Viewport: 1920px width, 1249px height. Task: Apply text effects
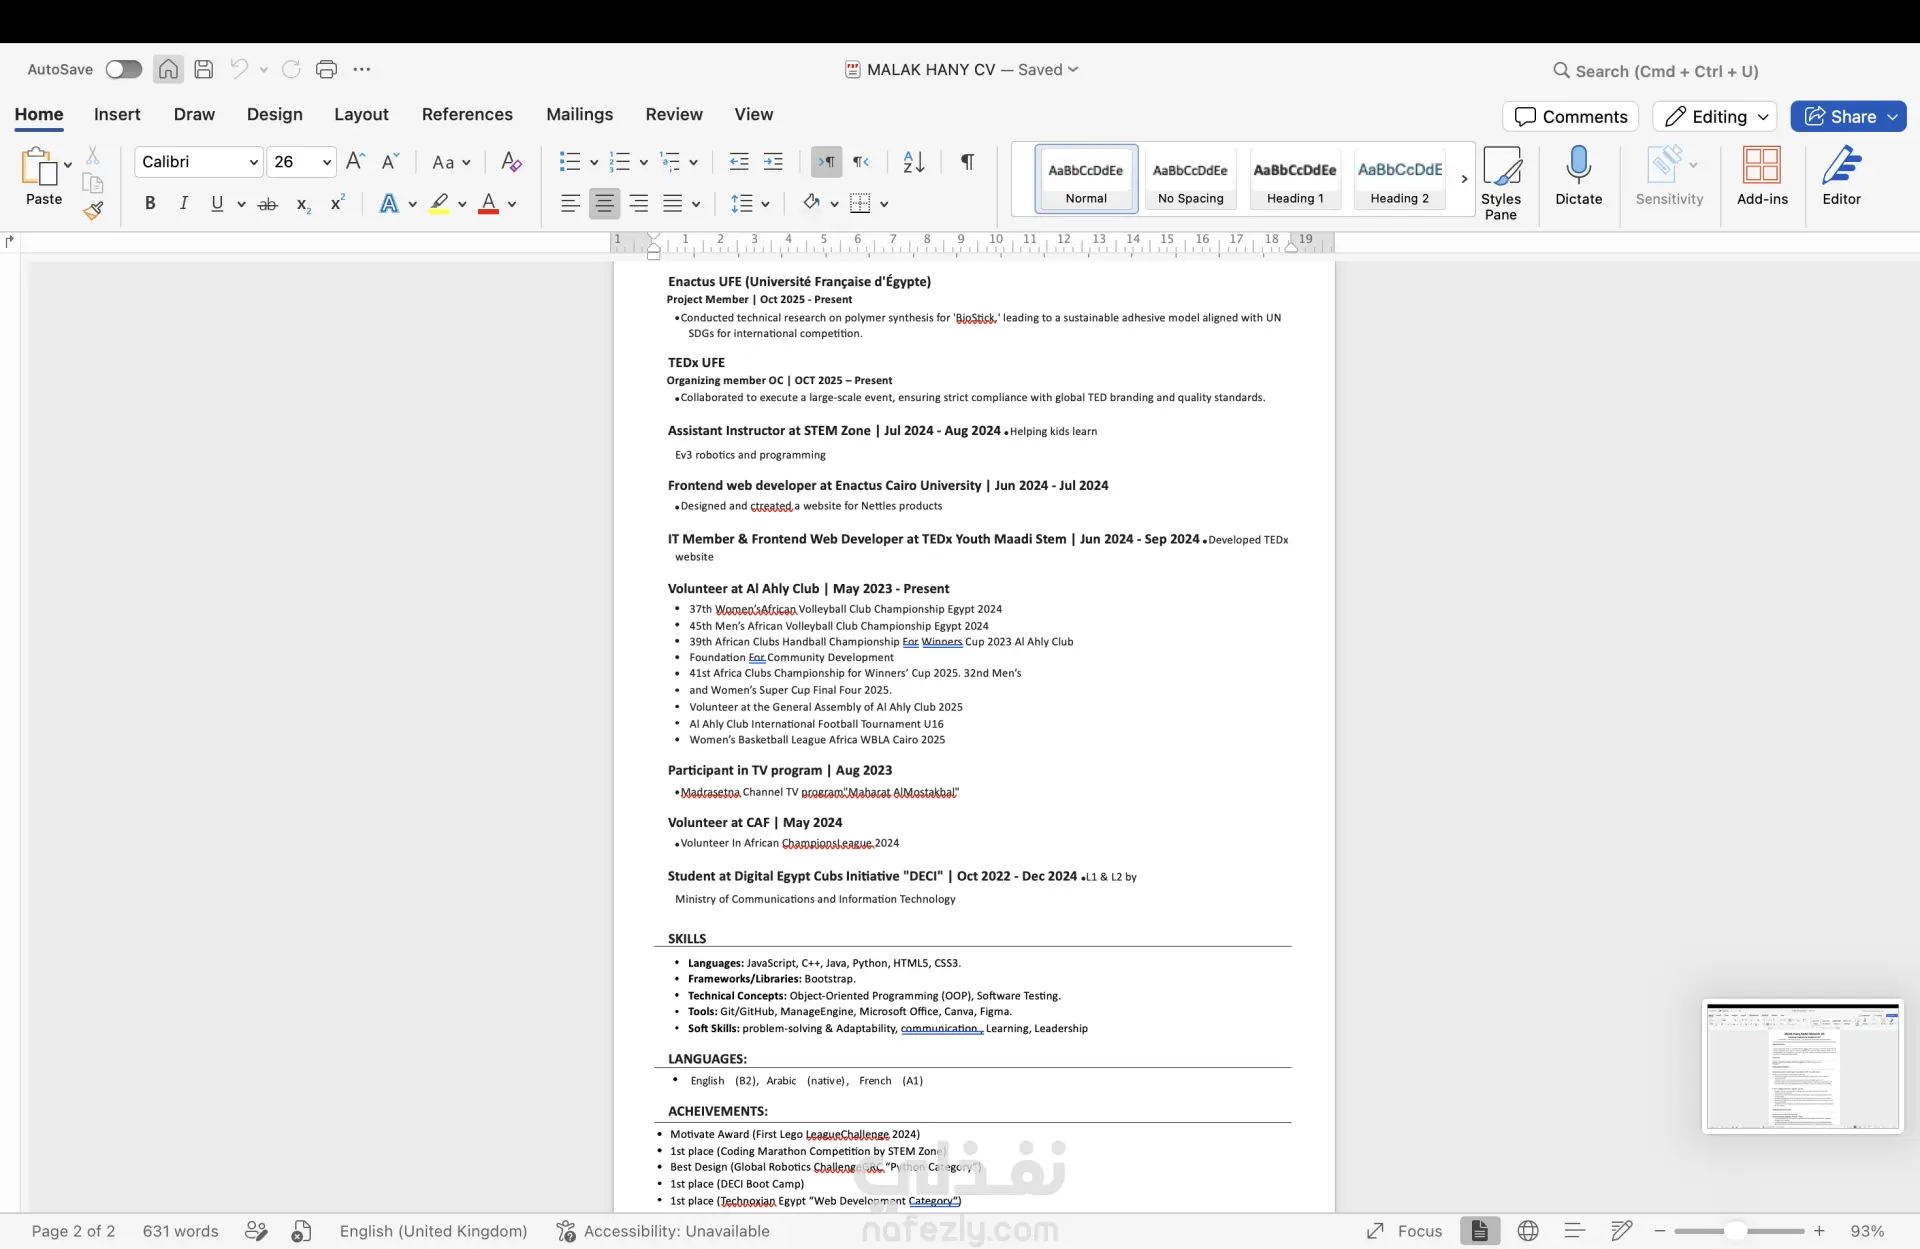[x=389, y=203]
